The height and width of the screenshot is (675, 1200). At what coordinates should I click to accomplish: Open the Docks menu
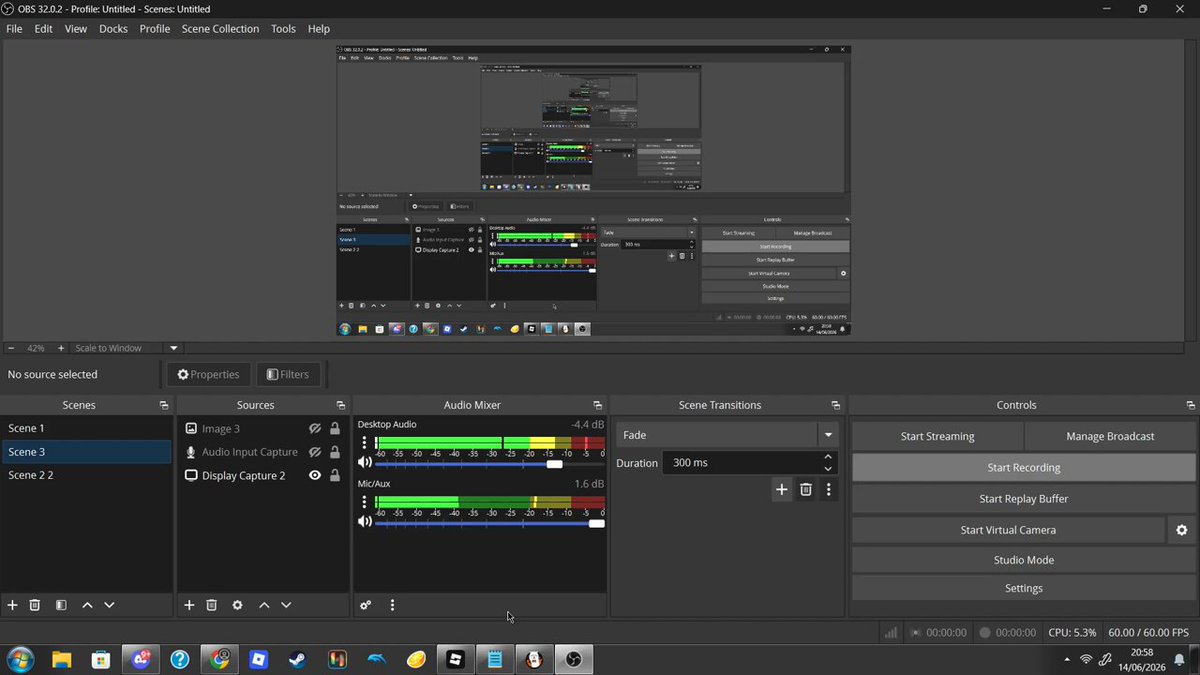click(x=113, y=29)
